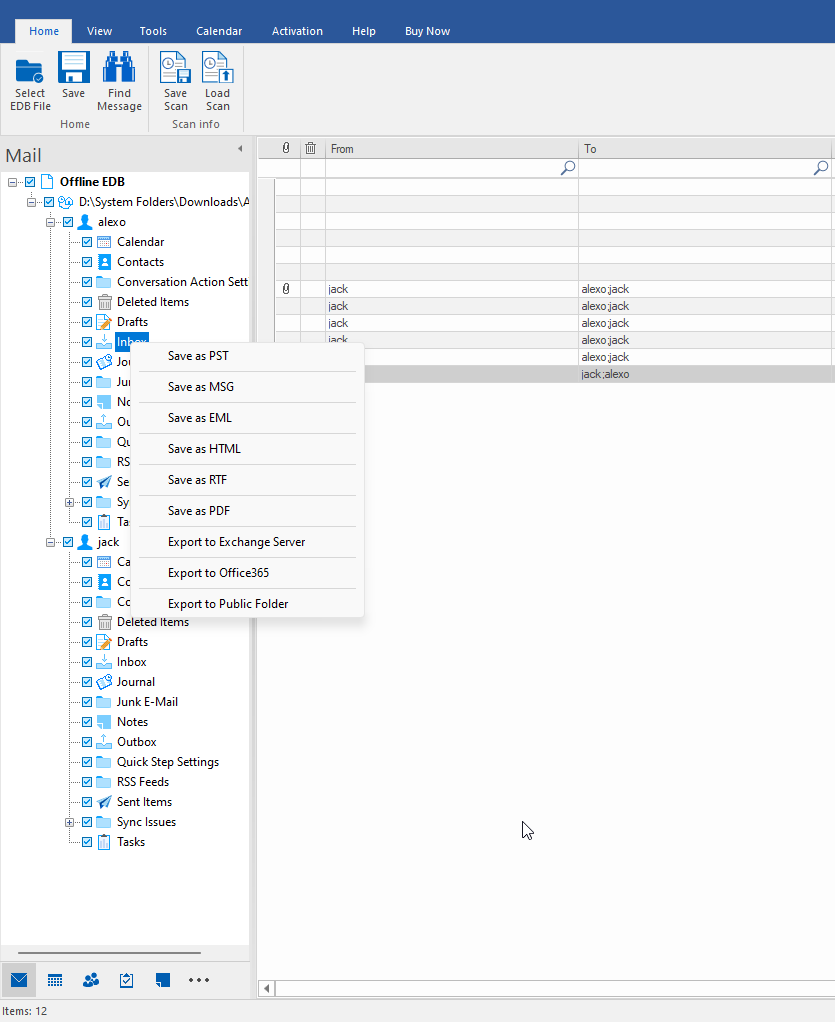This screenshot has height=1022, width=835.
Task: Toggle jack mailbox checkbox
Action: (68, 542)
